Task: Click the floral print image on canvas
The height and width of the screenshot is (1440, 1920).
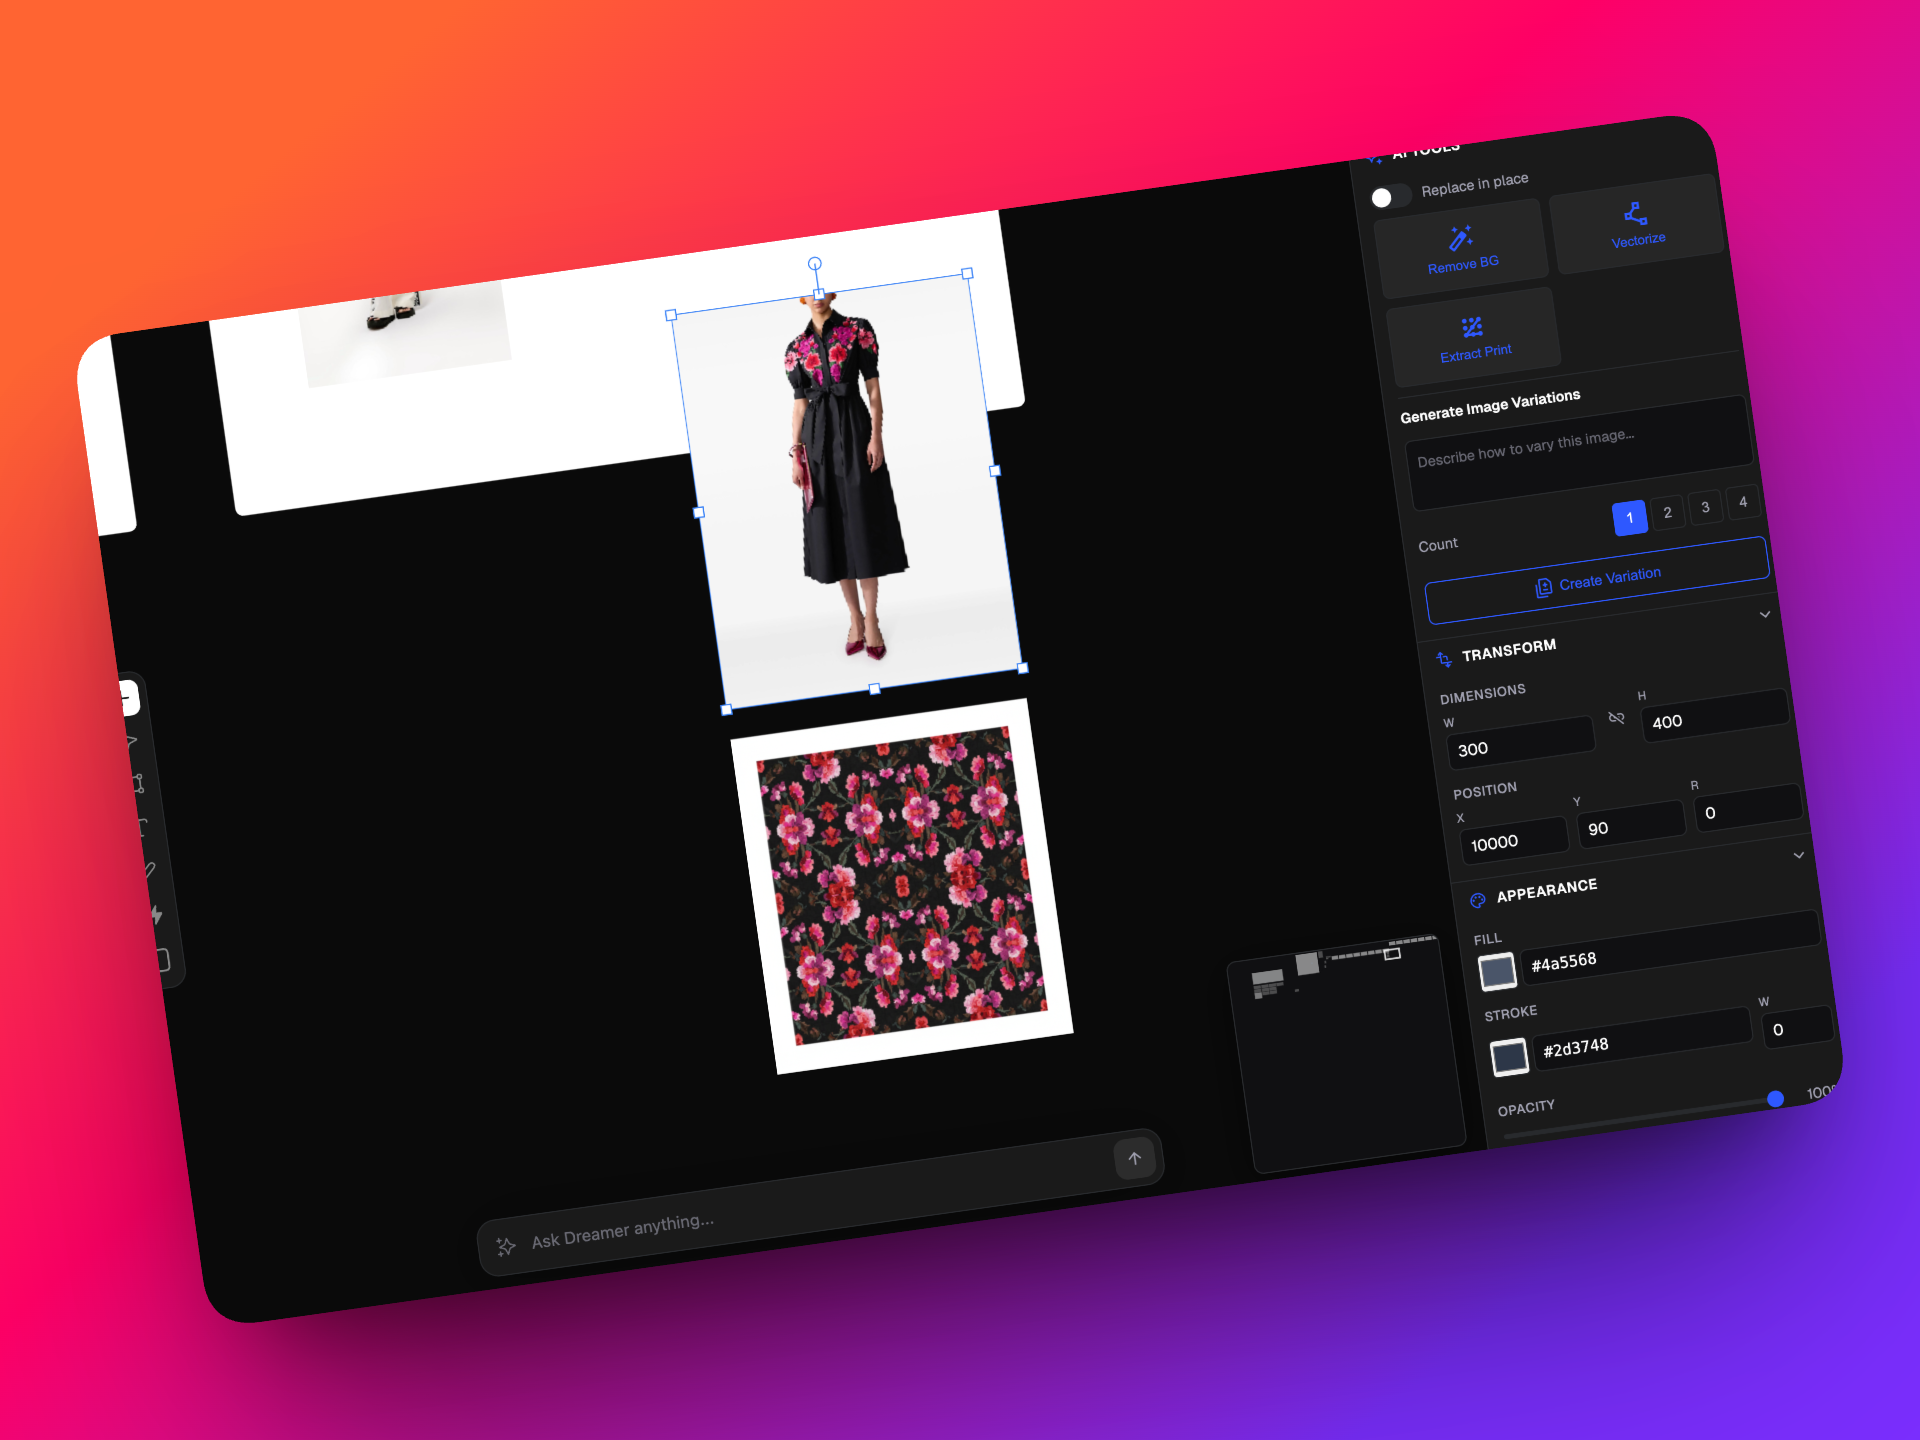Action: click(902, 886)
